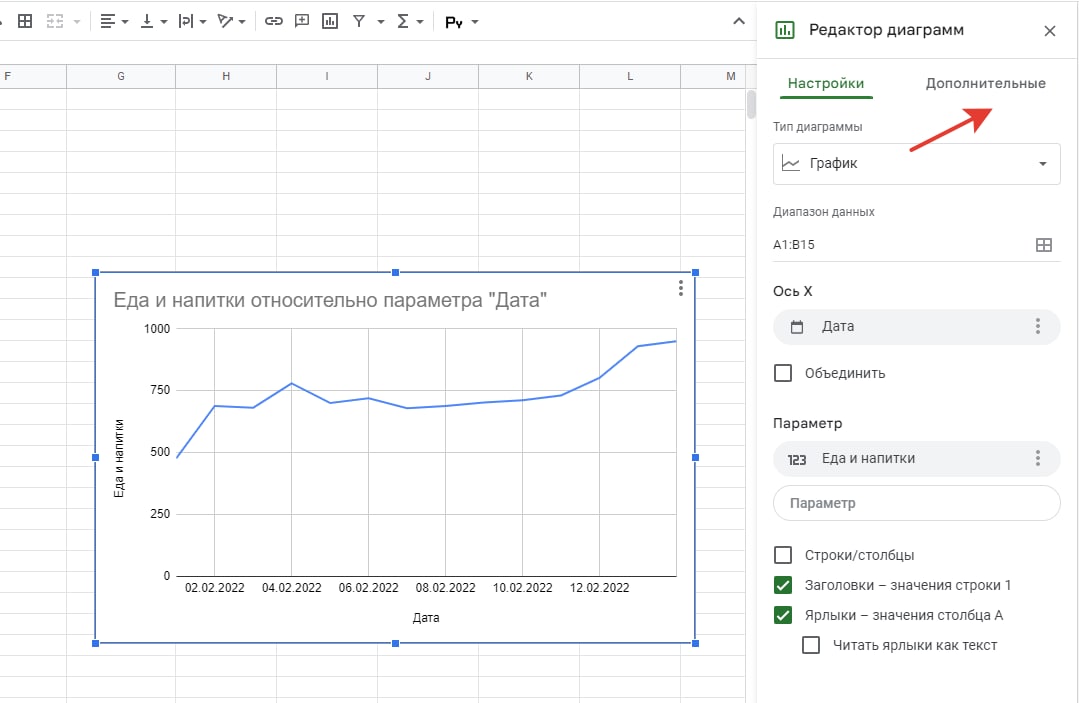Viewport: 1079px width, 703px height.
Task: Click the create filter funnel icon
Action: point(358,21)
